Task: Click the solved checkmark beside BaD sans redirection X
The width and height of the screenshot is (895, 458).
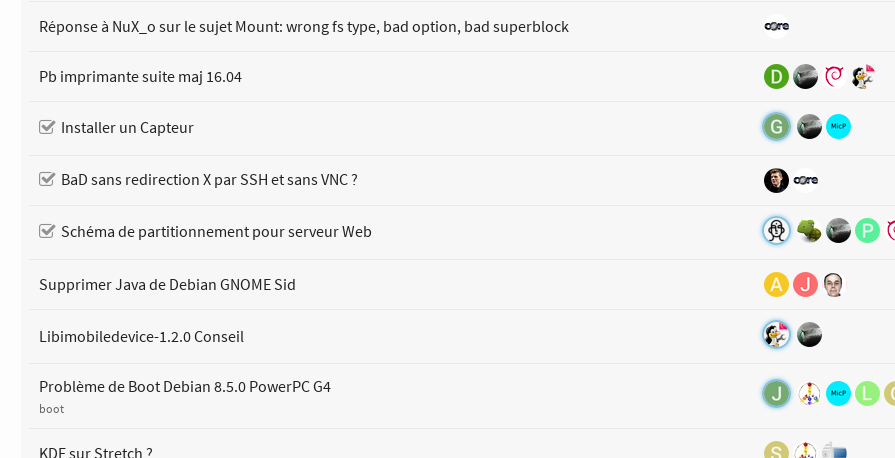Action: (x=47, y=180)
